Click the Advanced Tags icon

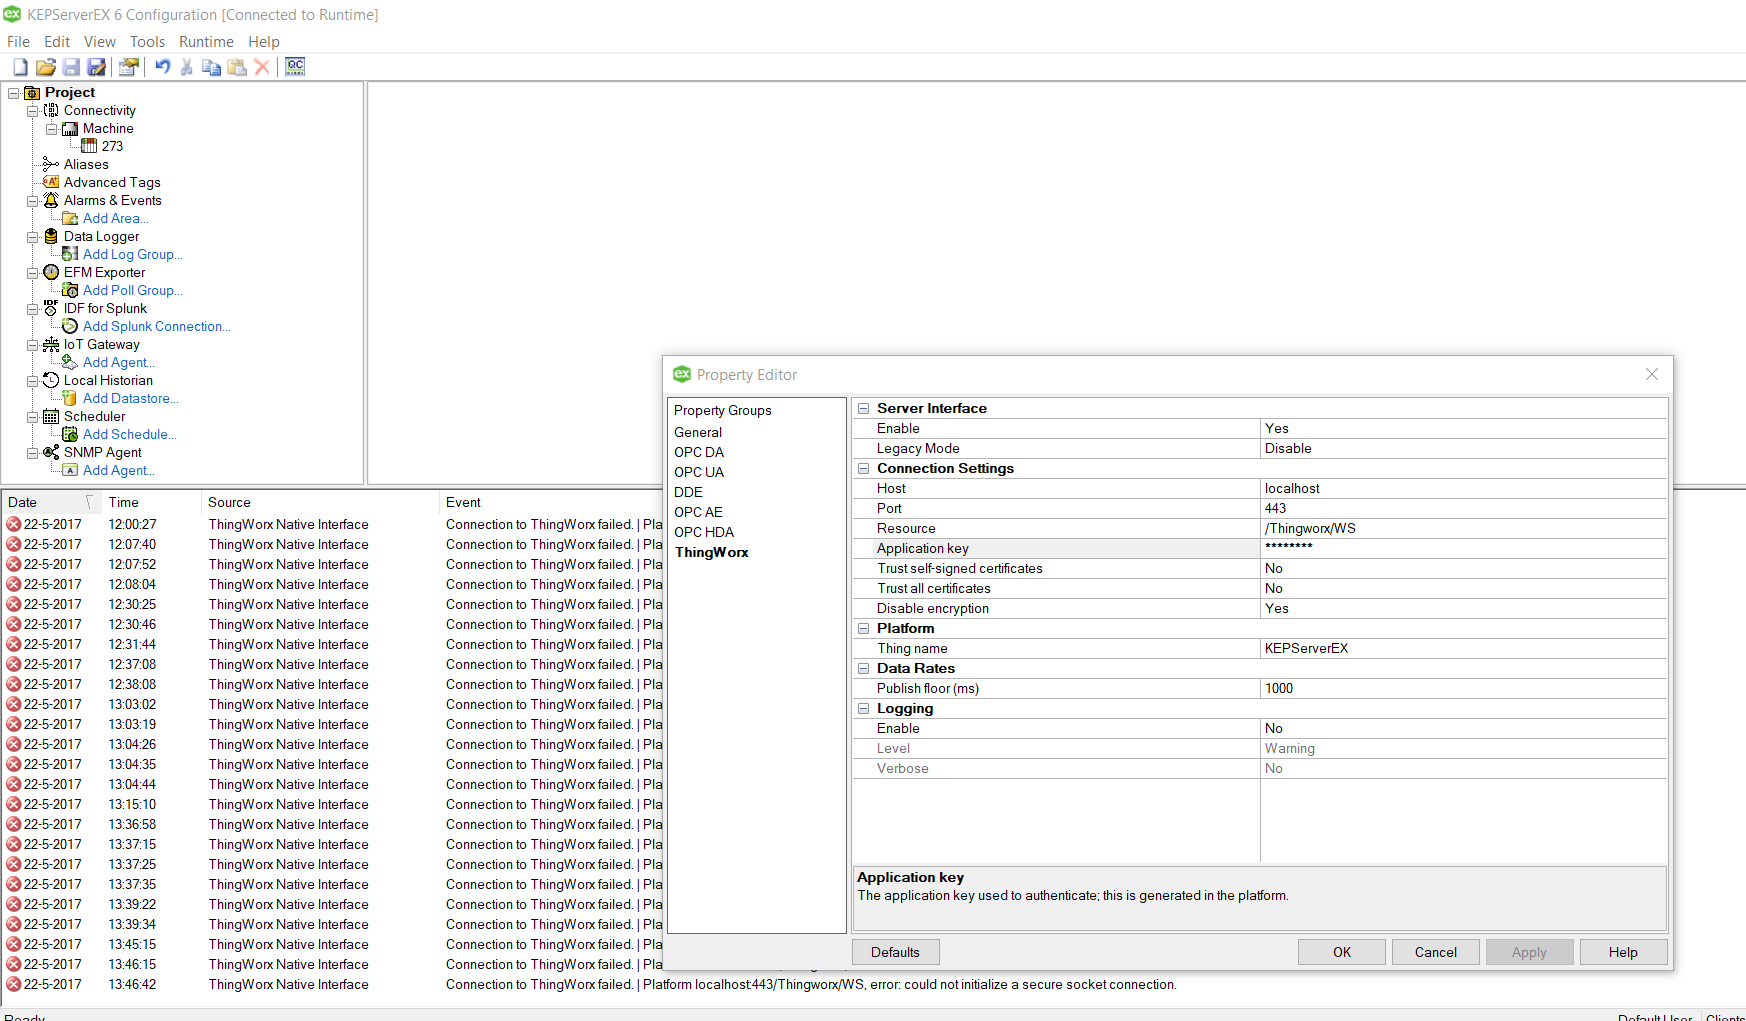coord(51,182)
